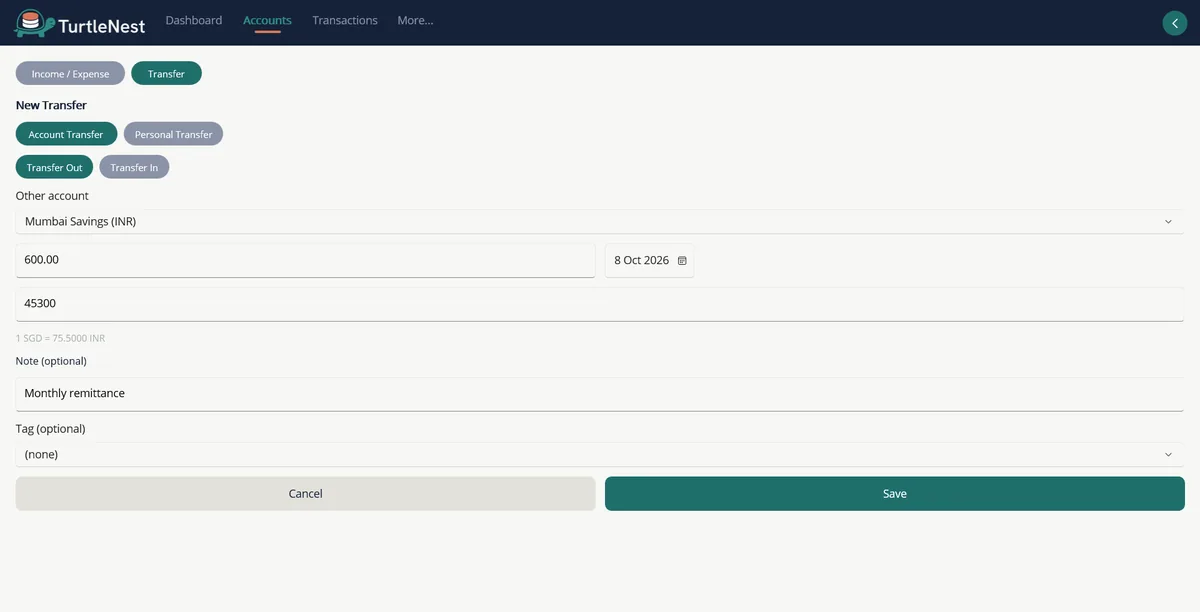
Task: Select the Transfer mode pill
Action: tap(166, 74)
